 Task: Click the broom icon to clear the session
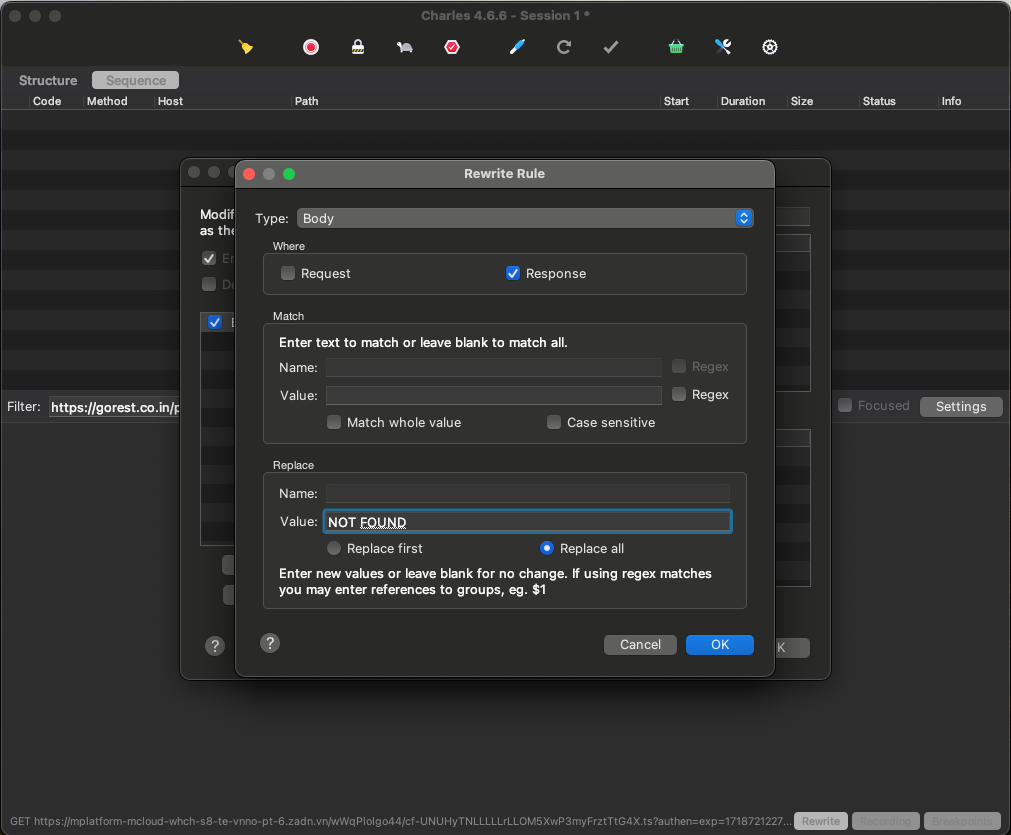click(x=245, y=46)
